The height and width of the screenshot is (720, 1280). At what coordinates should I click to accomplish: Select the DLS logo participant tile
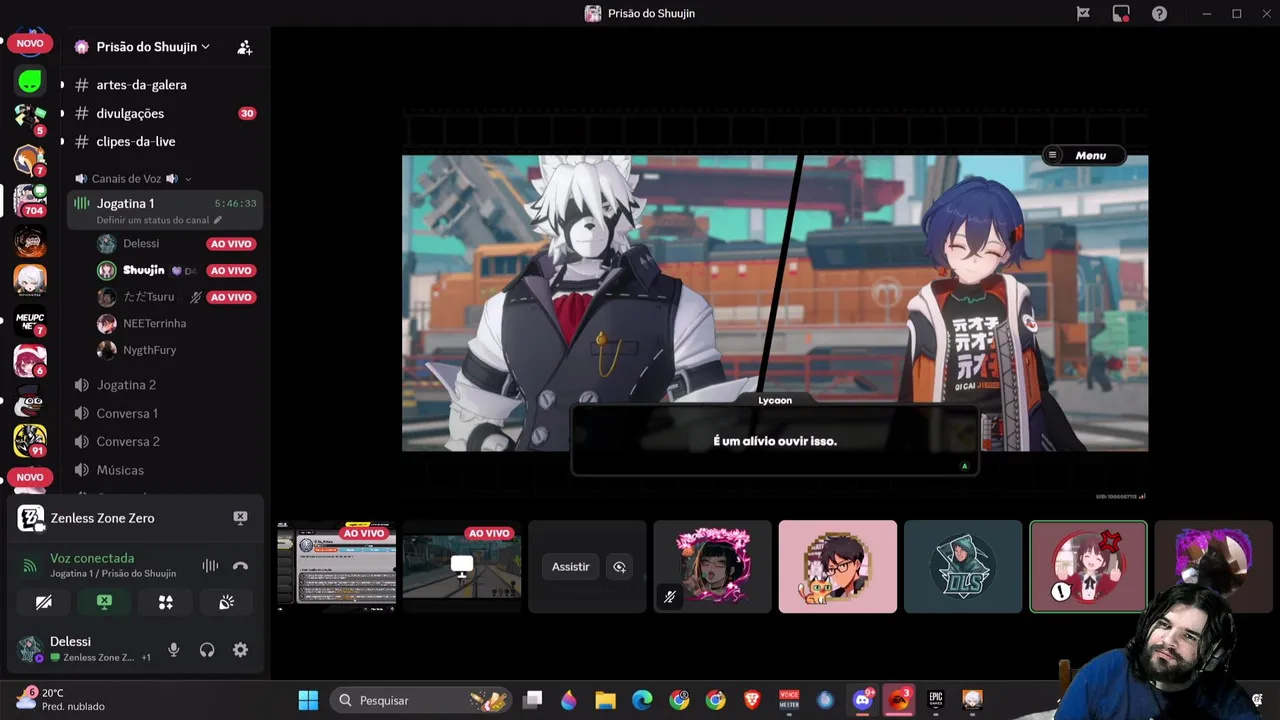963,566
